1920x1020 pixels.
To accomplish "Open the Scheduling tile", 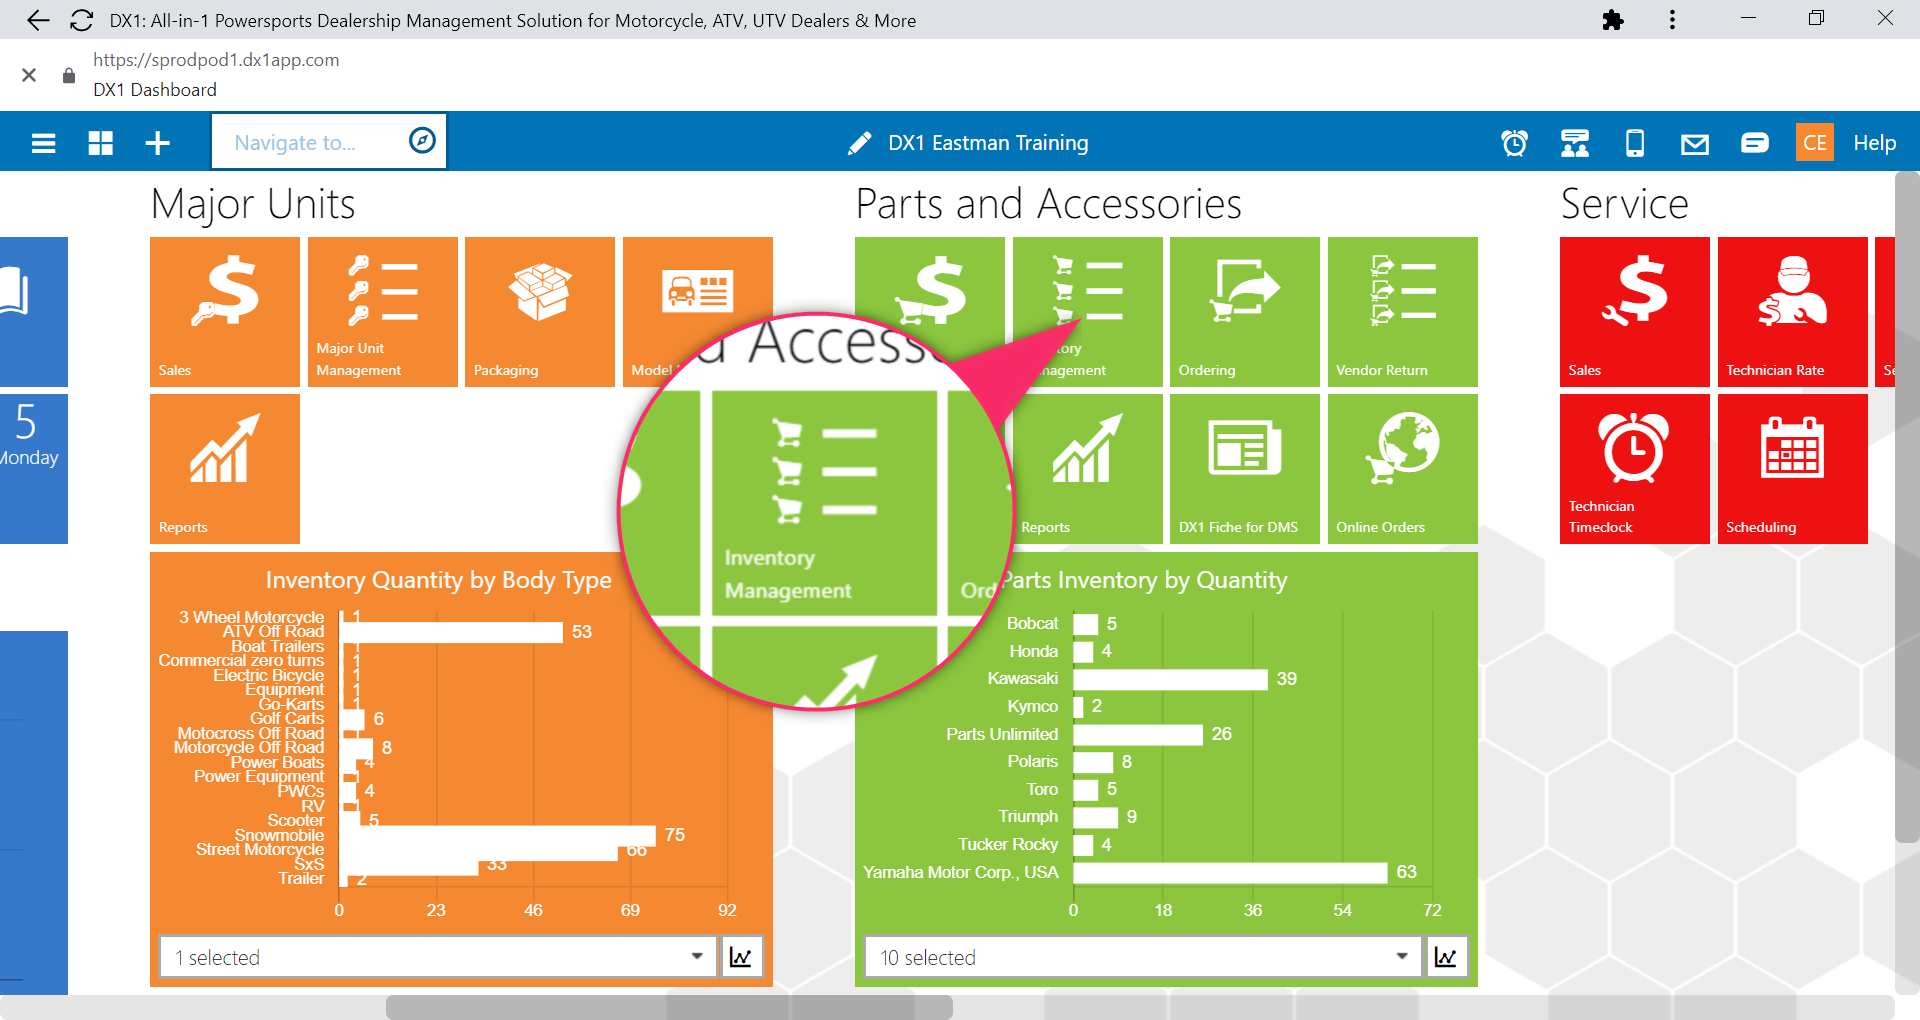I will pos(1793,469).
